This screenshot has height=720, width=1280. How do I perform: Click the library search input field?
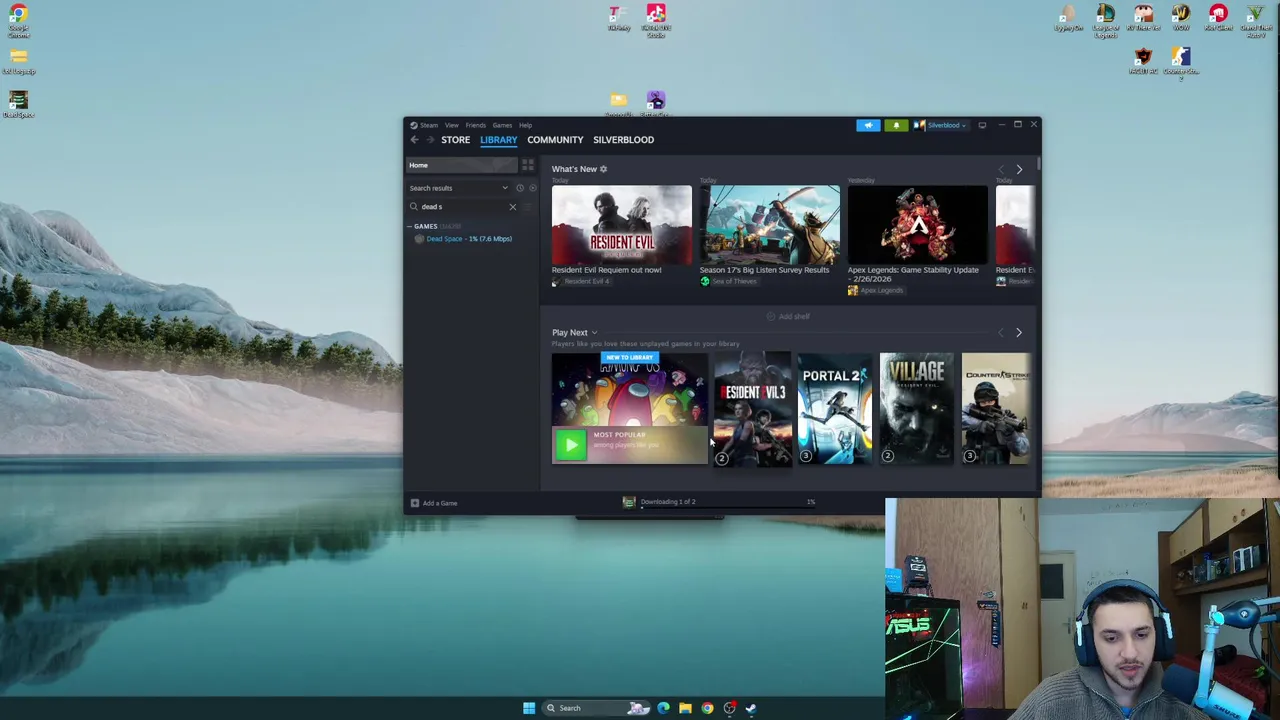tap(463, 207)
